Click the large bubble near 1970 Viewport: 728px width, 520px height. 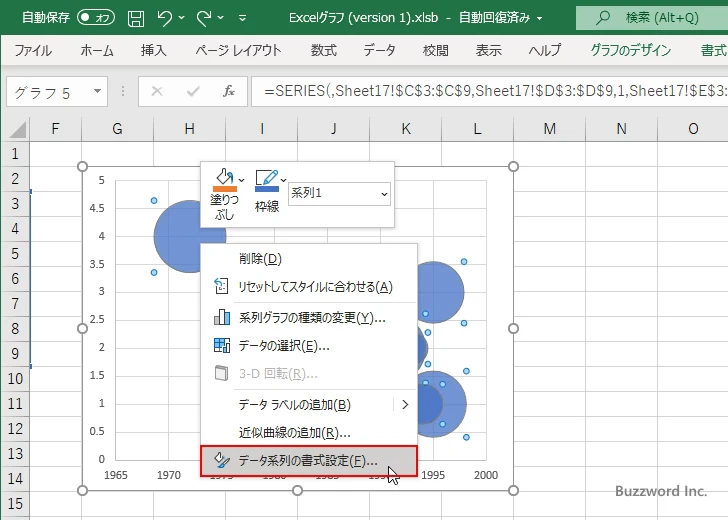coord(179,237)
